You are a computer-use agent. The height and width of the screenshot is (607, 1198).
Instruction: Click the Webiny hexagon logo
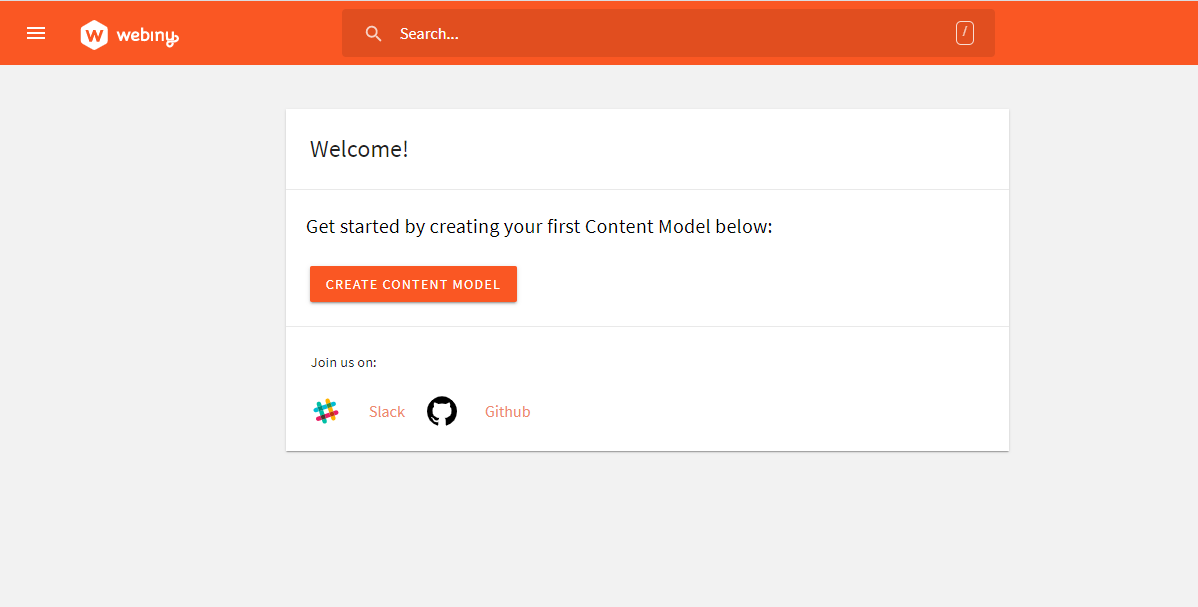tap(94, 34)
